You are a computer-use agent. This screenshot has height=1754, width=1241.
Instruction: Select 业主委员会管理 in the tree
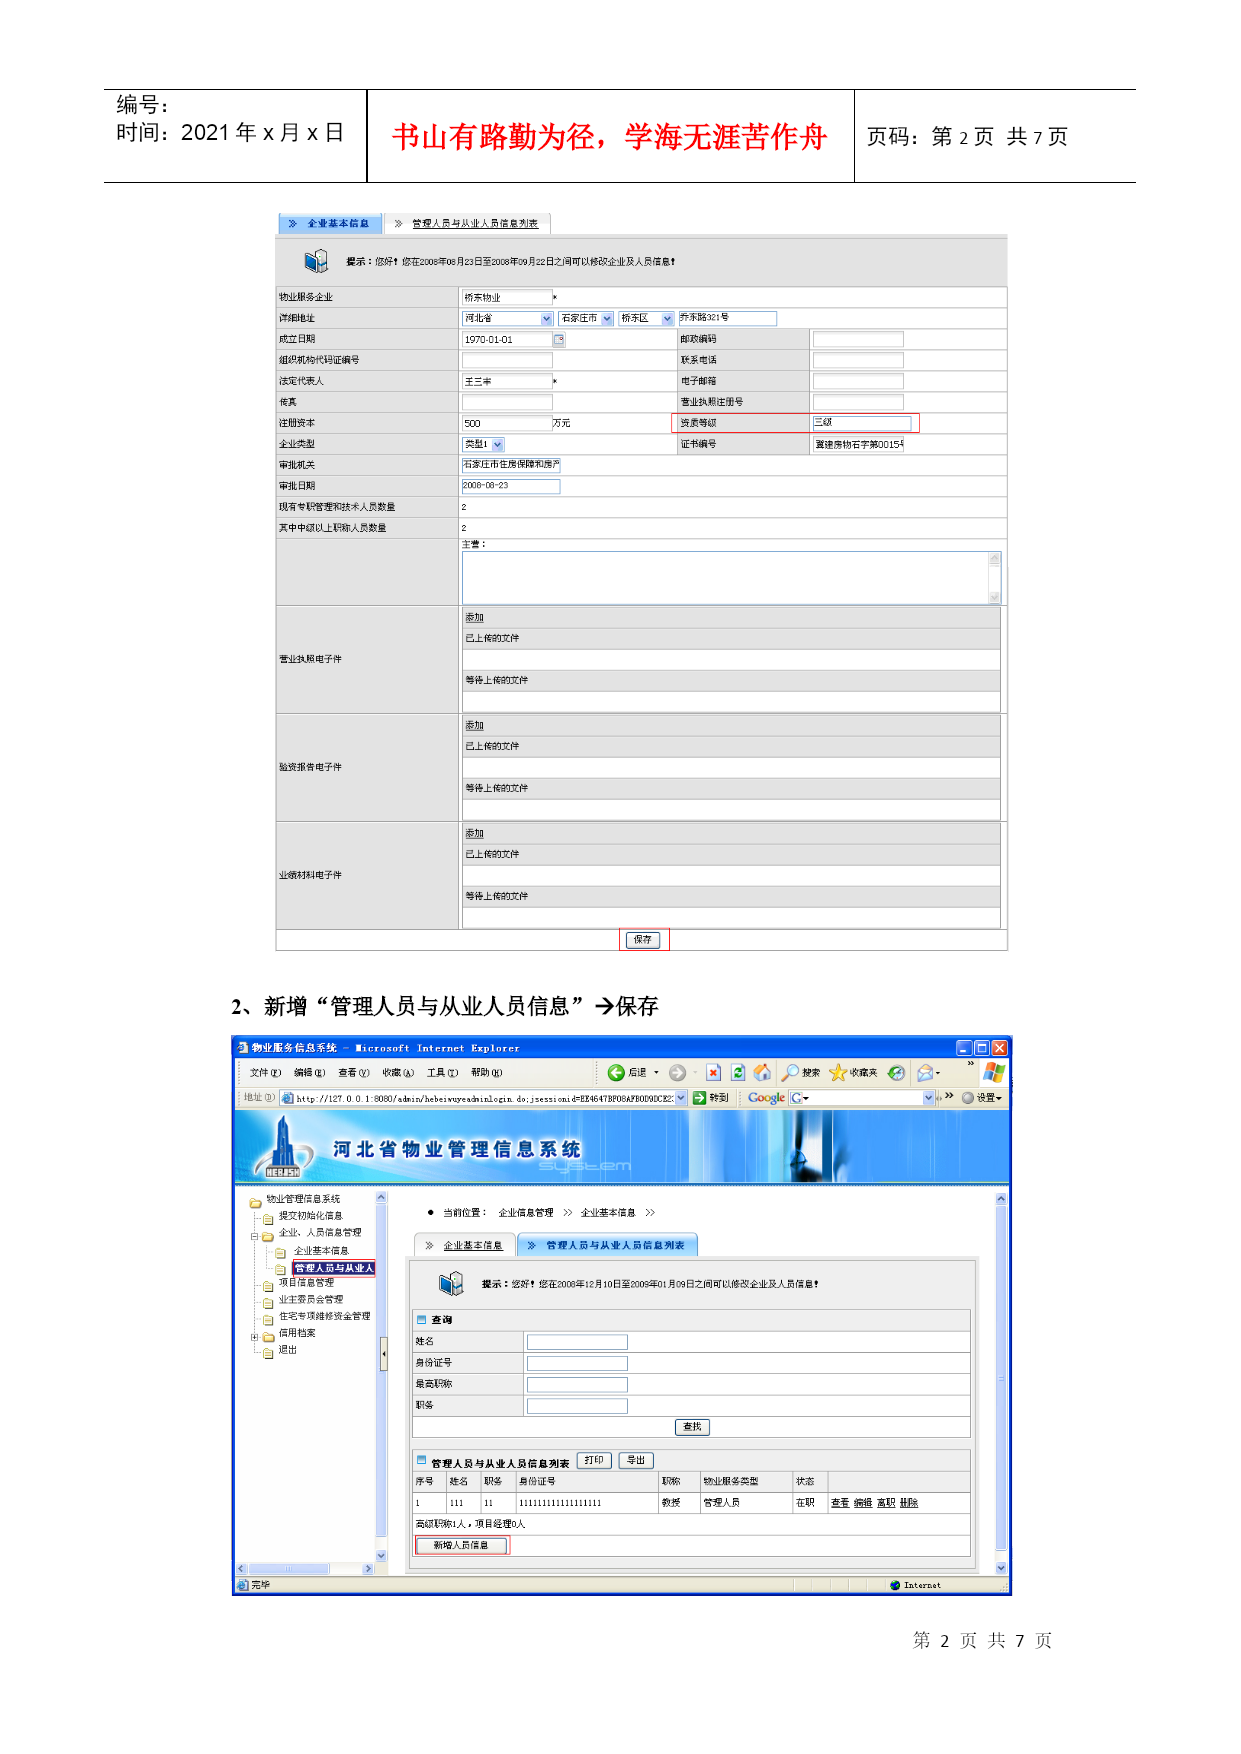tap(311, 1300)
